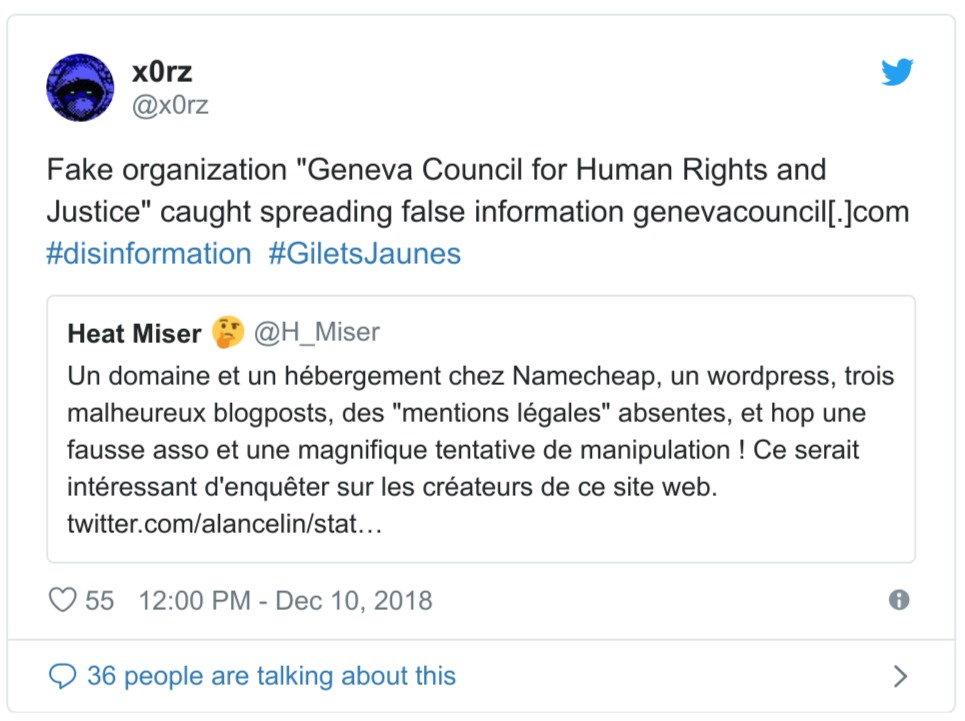Visit the @x0rz handle link
The height and width of the screenshot is (721, 965).
[x=170, y=105]
